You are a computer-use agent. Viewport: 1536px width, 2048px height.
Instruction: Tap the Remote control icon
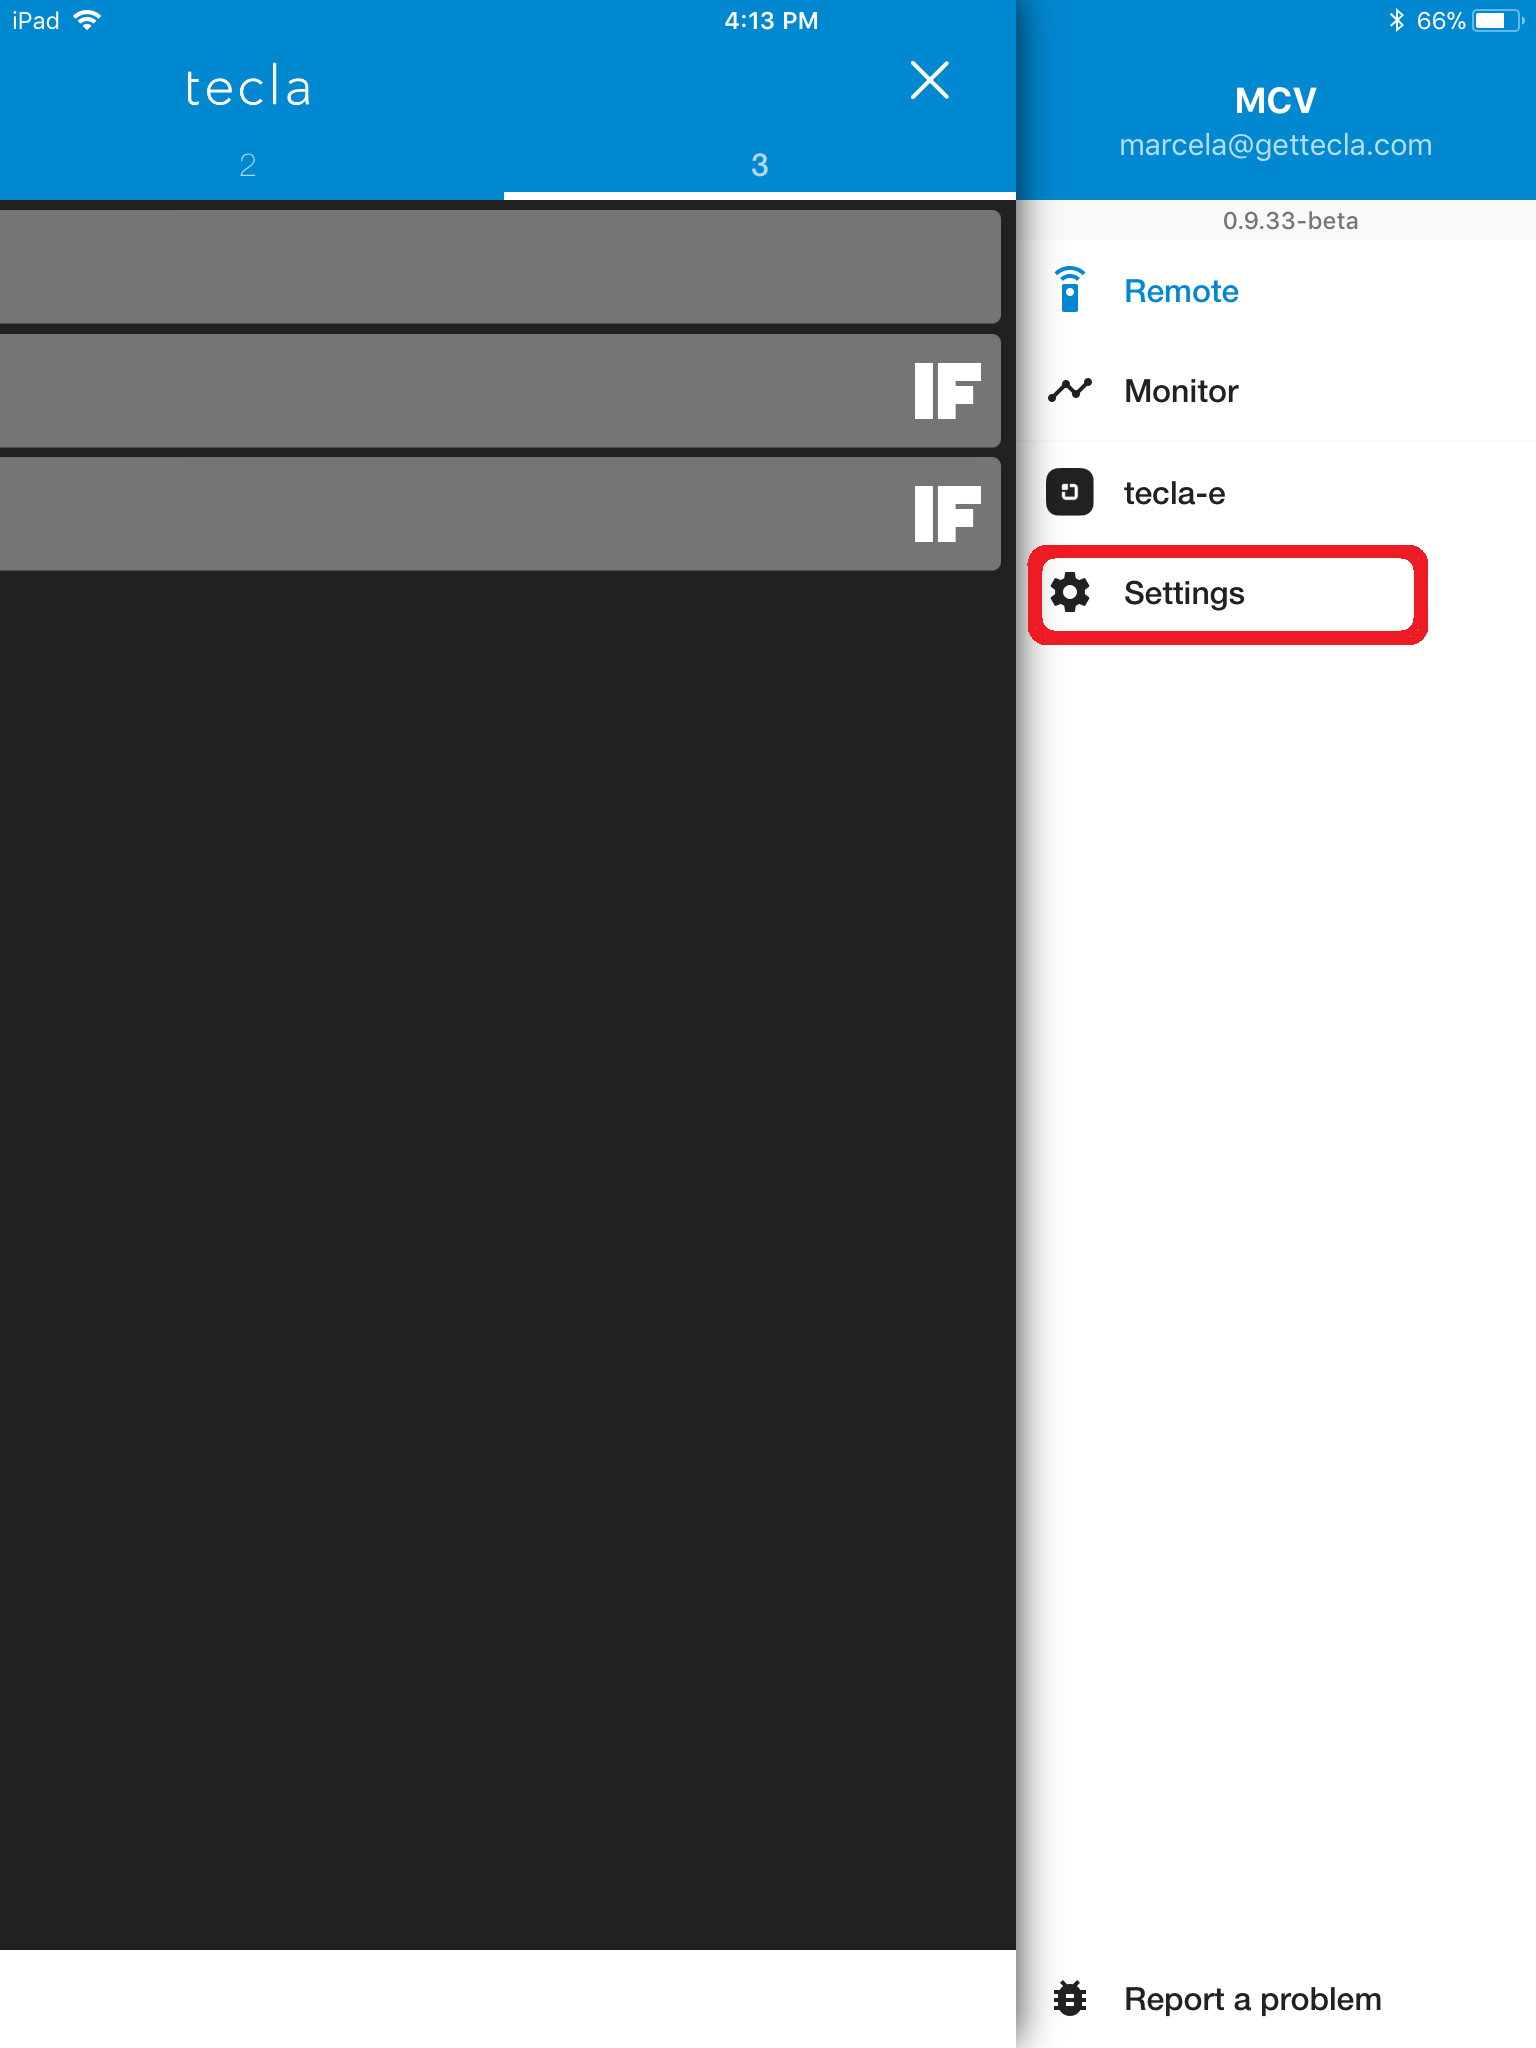[x=1069, y=291]
